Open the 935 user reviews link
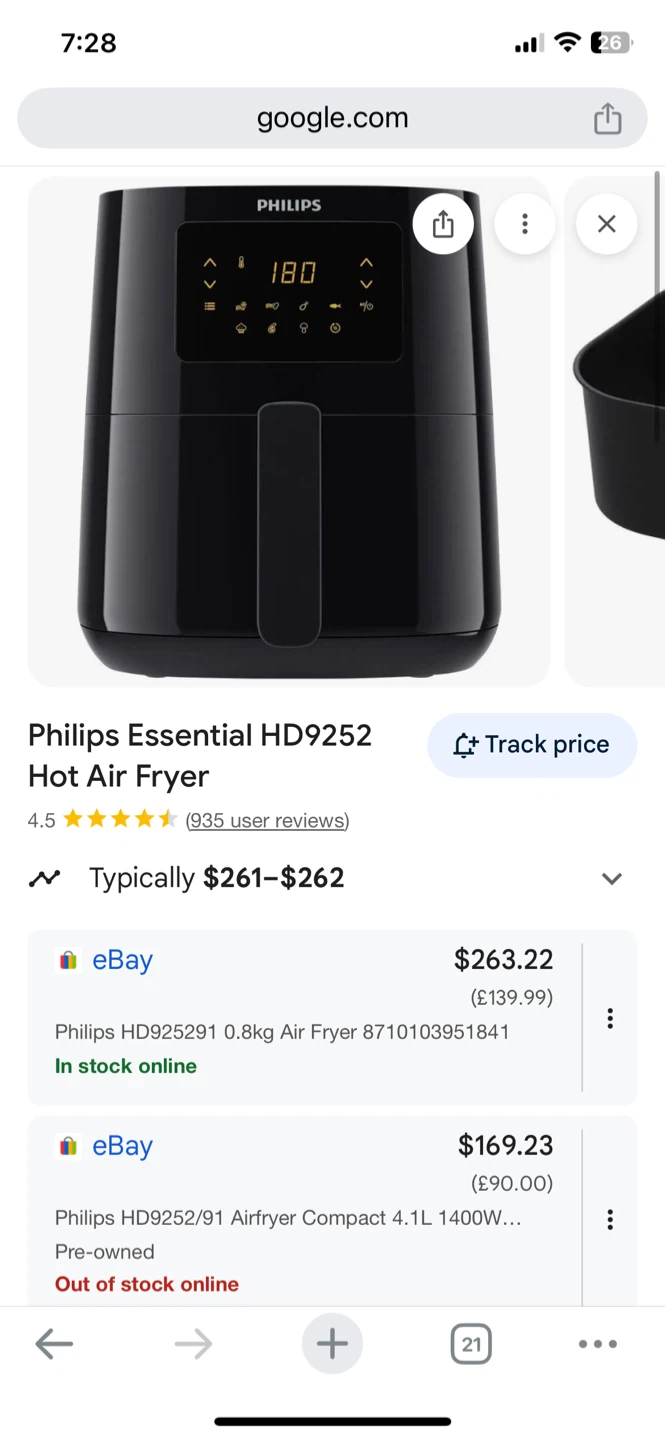Screen dimensions: 665x1440 pyautogui.click(x=267, y=820)
